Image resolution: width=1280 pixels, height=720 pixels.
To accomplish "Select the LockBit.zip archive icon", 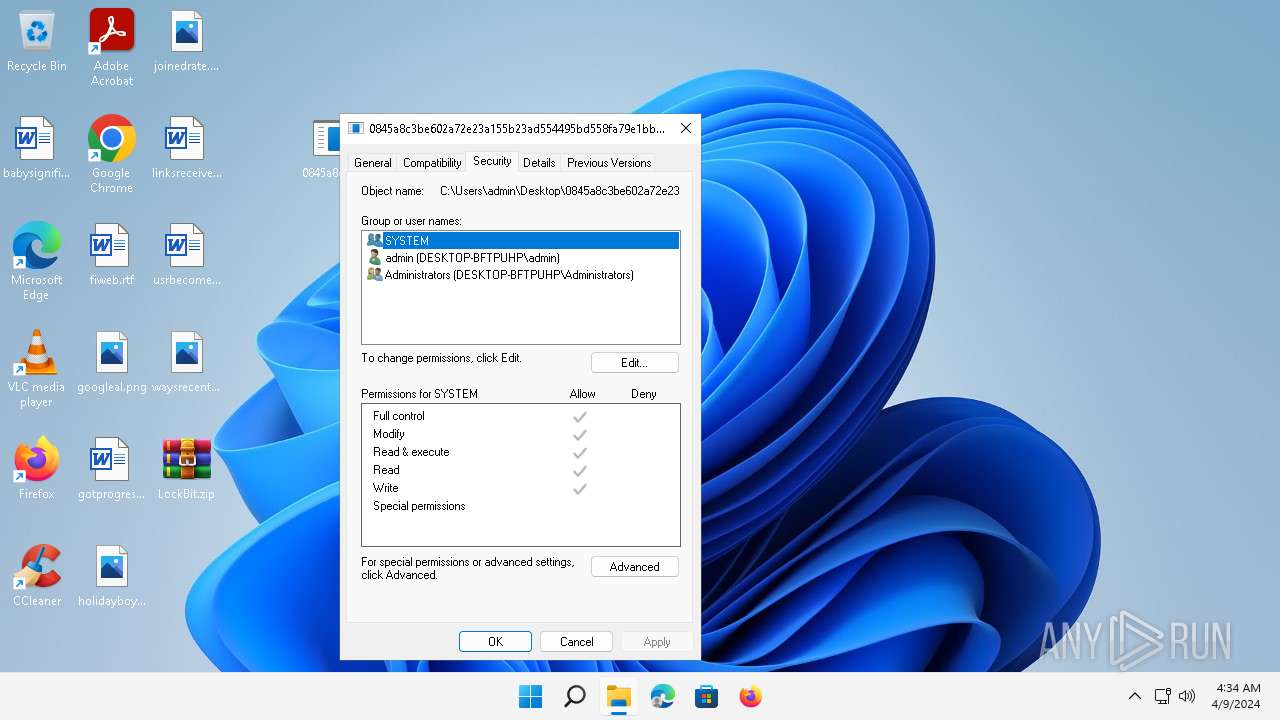I will (187, 469).
